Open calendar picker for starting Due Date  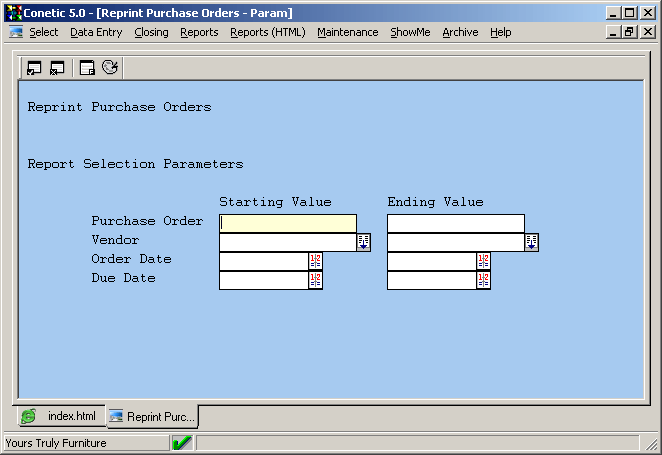pos(315,280)
